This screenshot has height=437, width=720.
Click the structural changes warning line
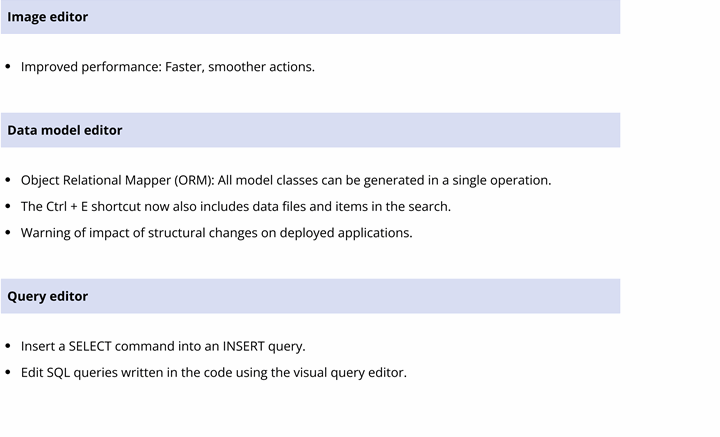(x=216, y=233)
